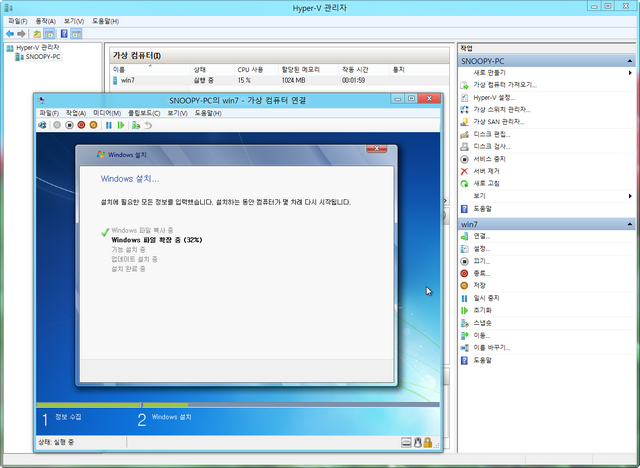
Task: Click the up-folder icon in Hyper-V toolbar
Action: click(37, 34)
